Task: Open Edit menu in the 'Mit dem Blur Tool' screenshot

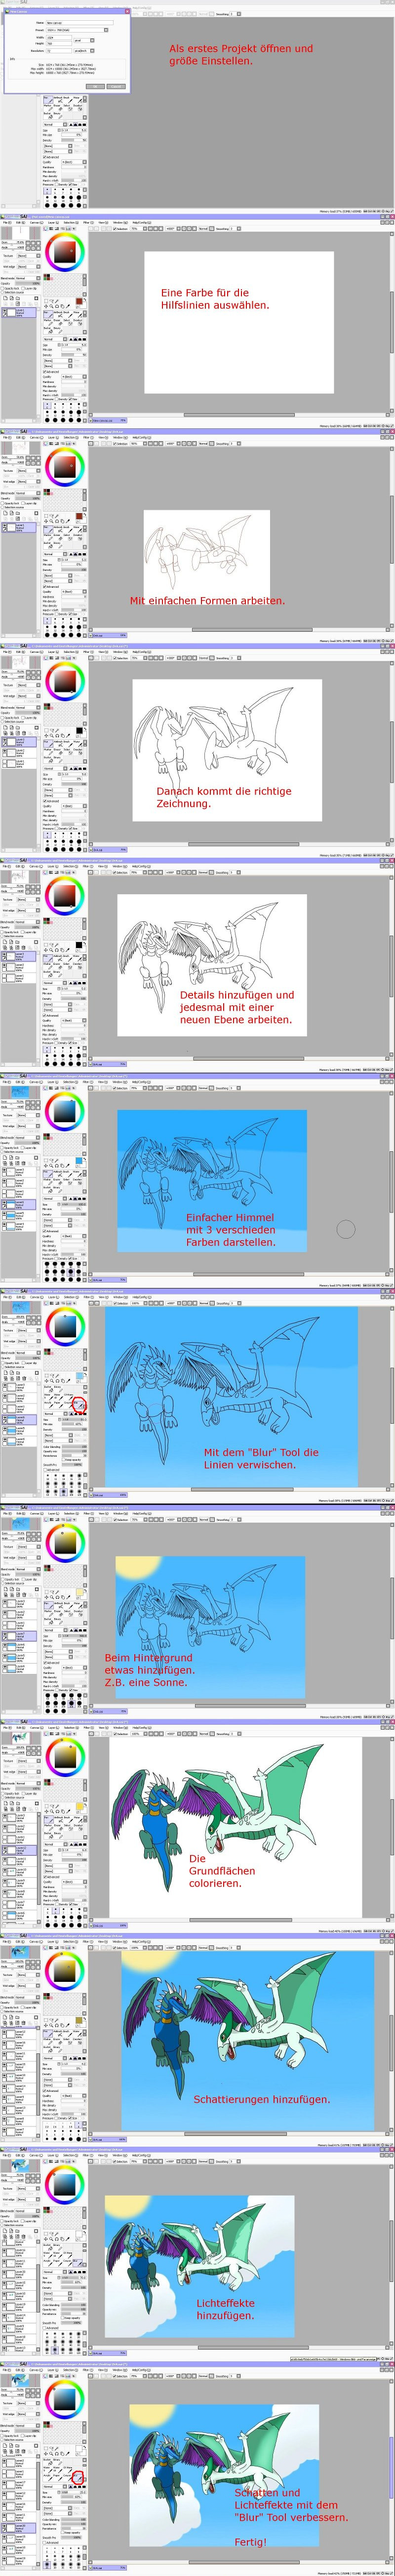Action: (21, 1297)
